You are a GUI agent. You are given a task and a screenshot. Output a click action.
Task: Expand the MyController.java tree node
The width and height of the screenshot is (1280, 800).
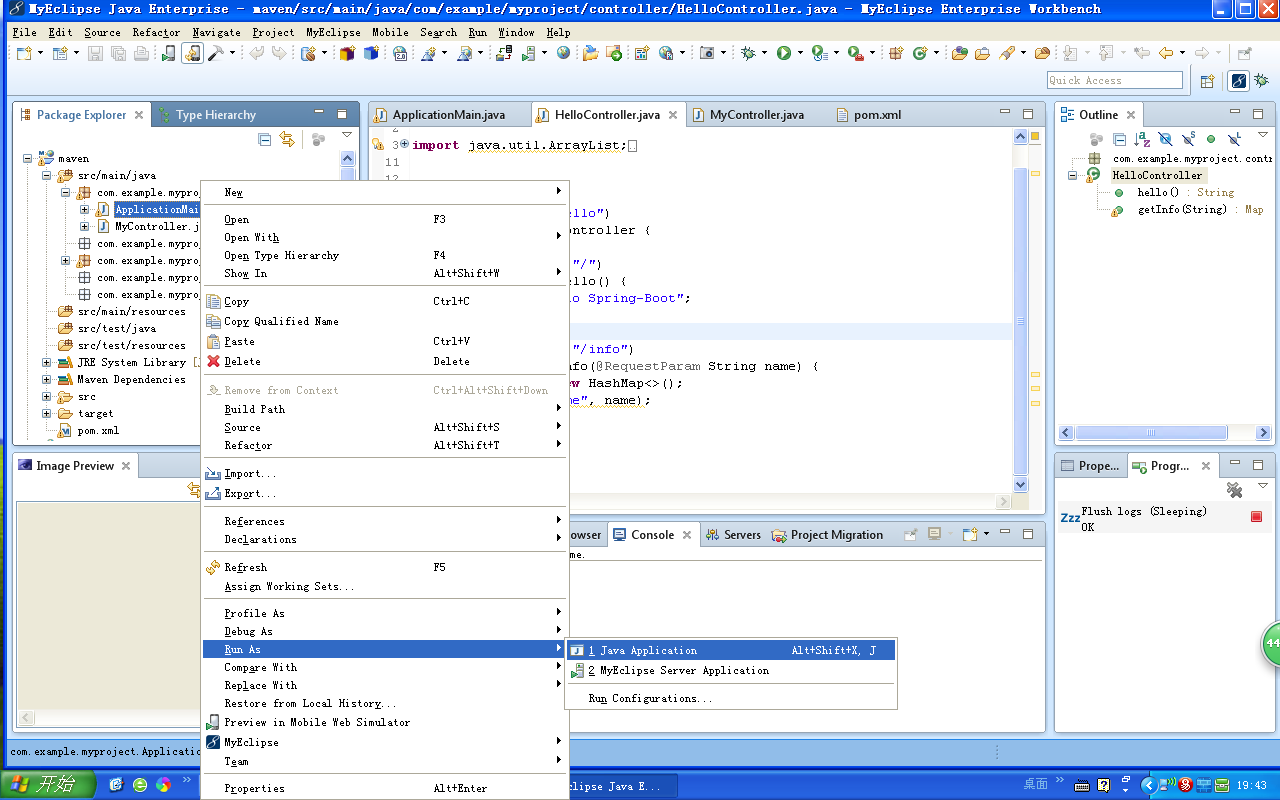(85, 226)
